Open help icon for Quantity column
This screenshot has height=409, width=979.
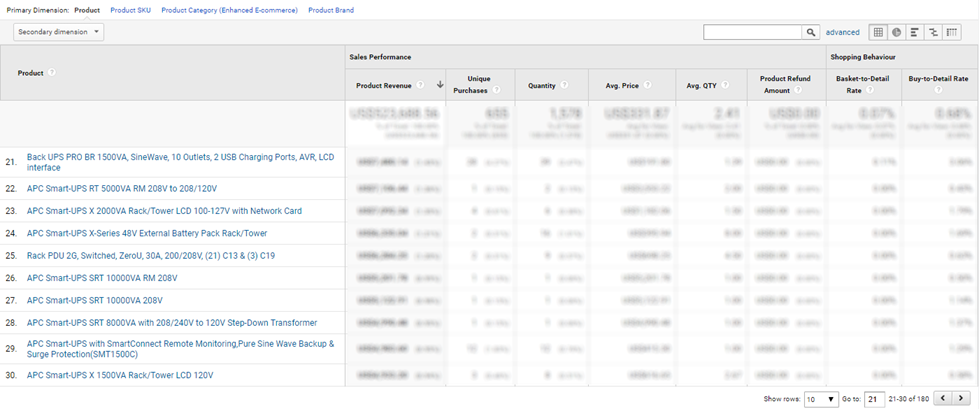(x=564, y=86)
